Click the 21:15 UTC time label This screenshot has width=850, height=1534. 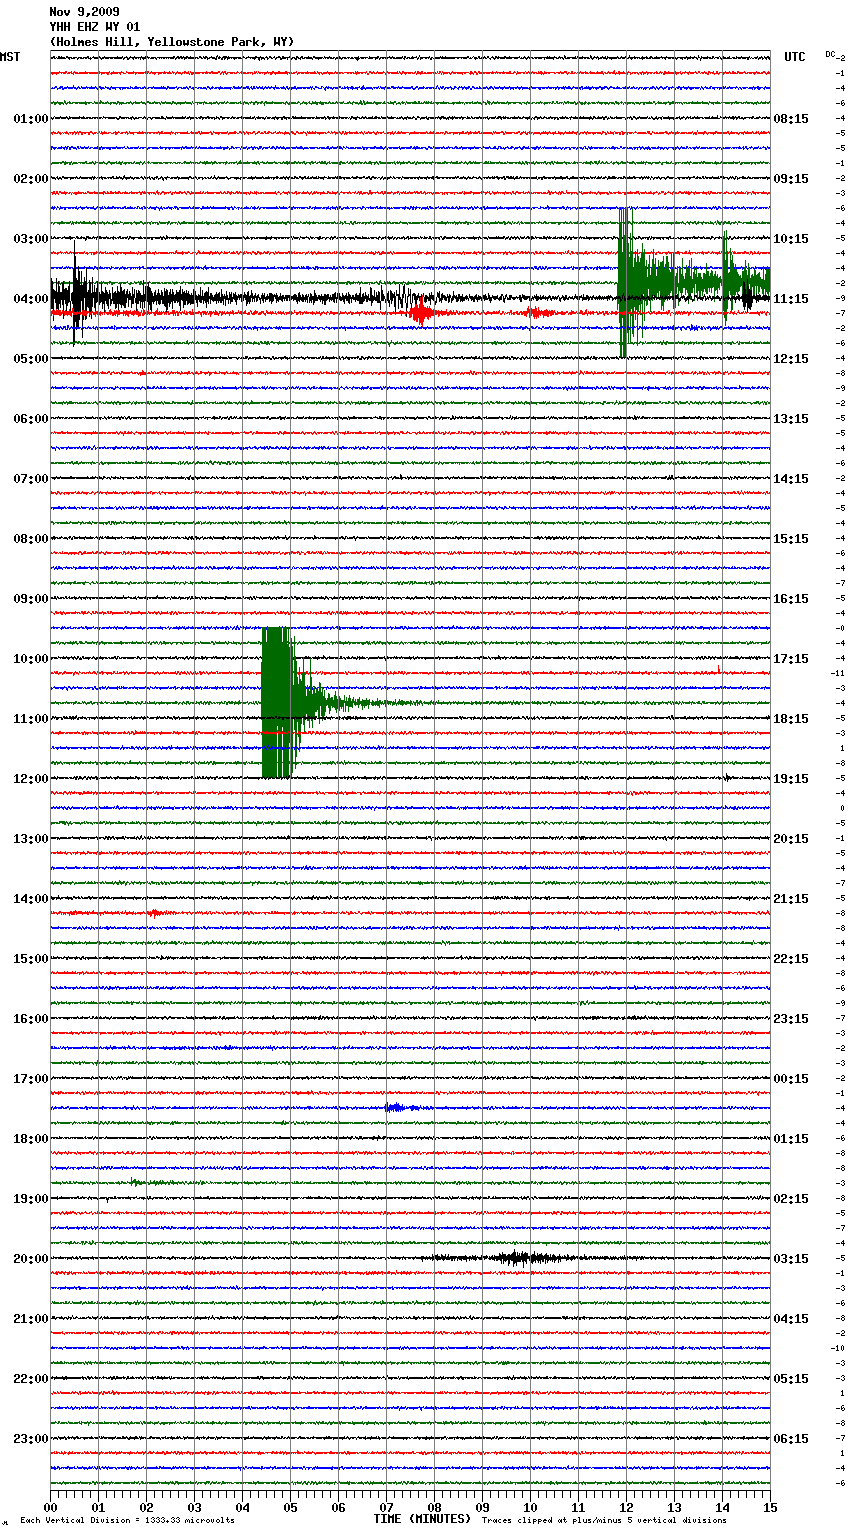[x=791, y=899]
